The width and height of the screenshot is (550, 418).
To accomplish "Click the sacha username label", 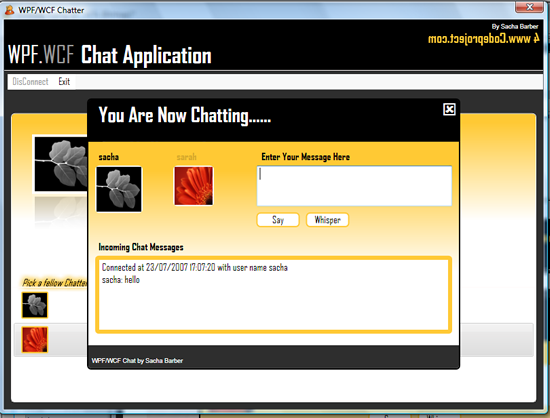I will (x=108, y=157).
